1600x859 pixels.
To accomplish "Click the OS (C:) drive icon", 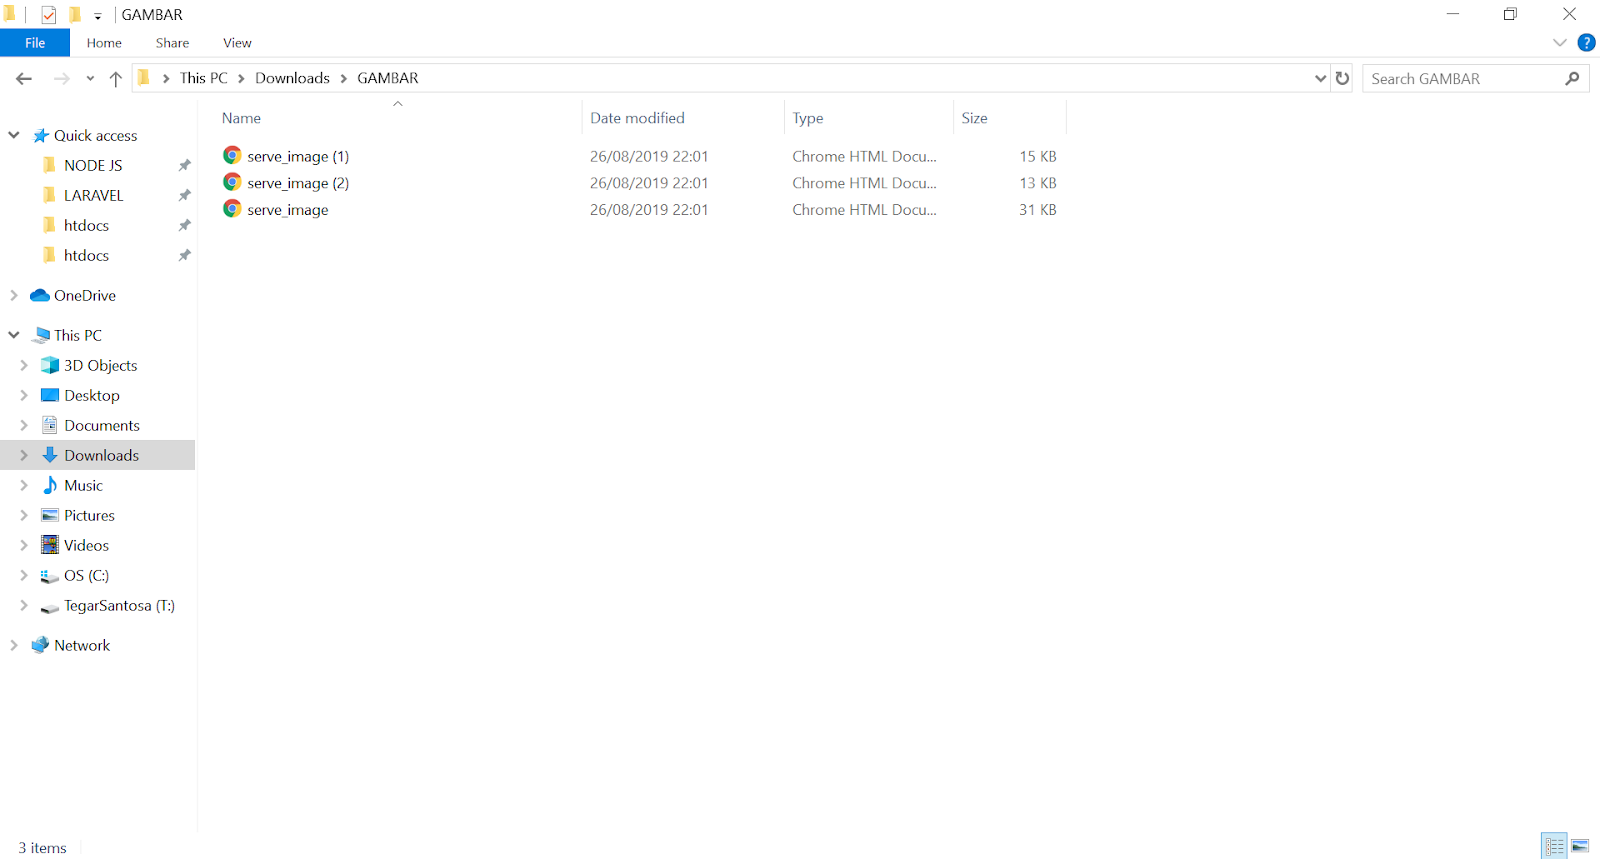I will [x=50, y=576].
